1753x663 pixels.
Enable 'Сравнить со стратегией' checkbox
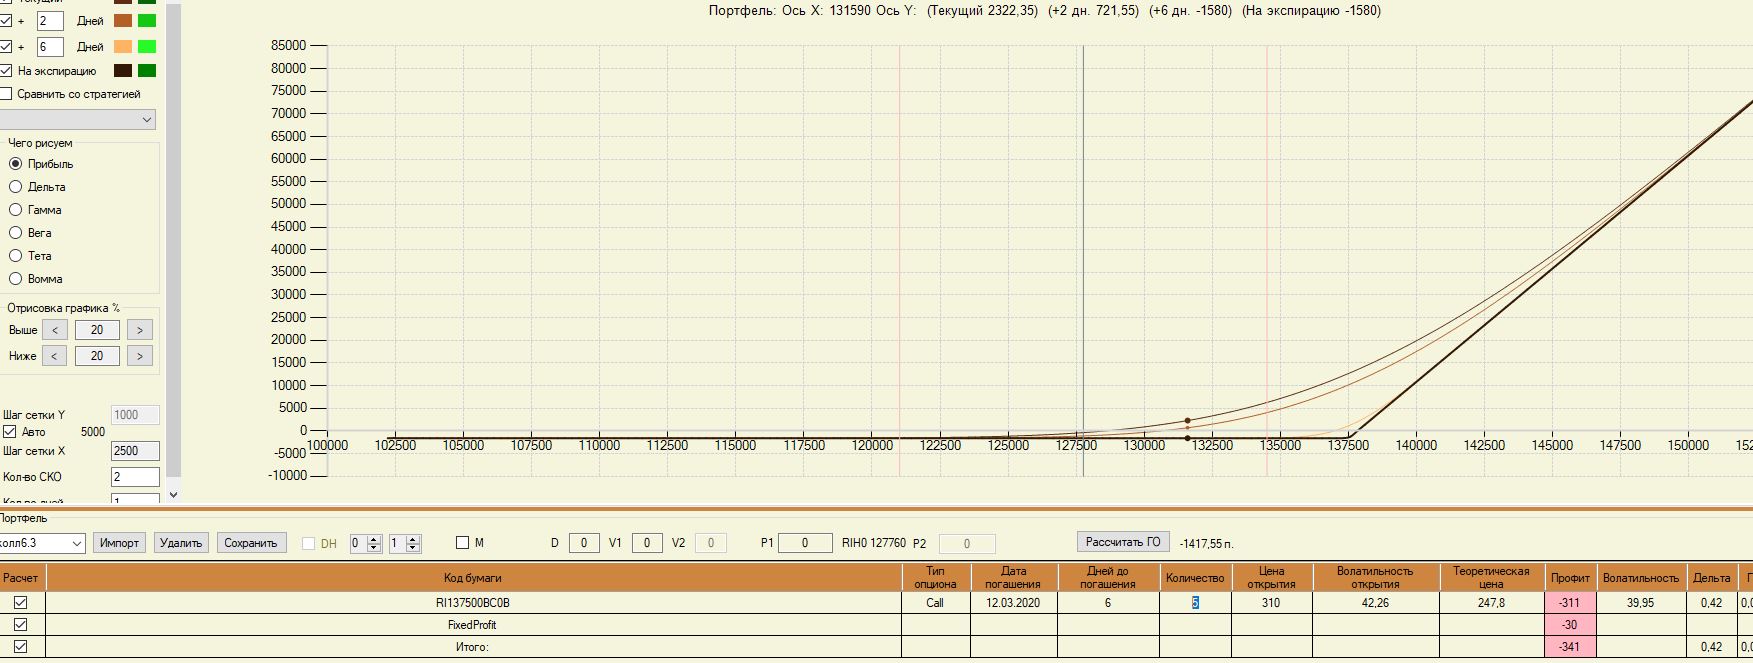click(6, 94)
